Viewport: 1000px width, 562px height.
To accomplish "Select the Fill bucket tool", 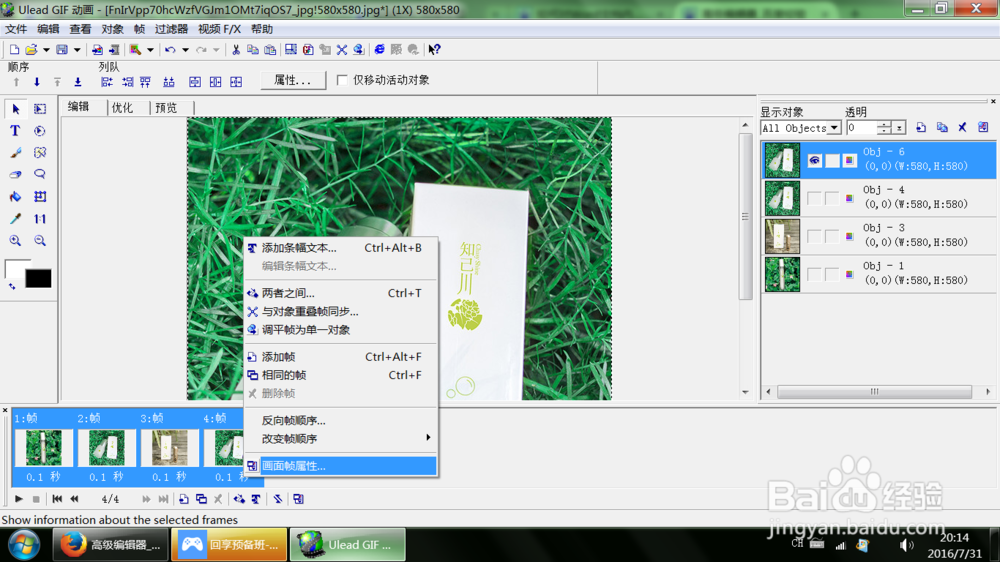I will pos(15,196).
